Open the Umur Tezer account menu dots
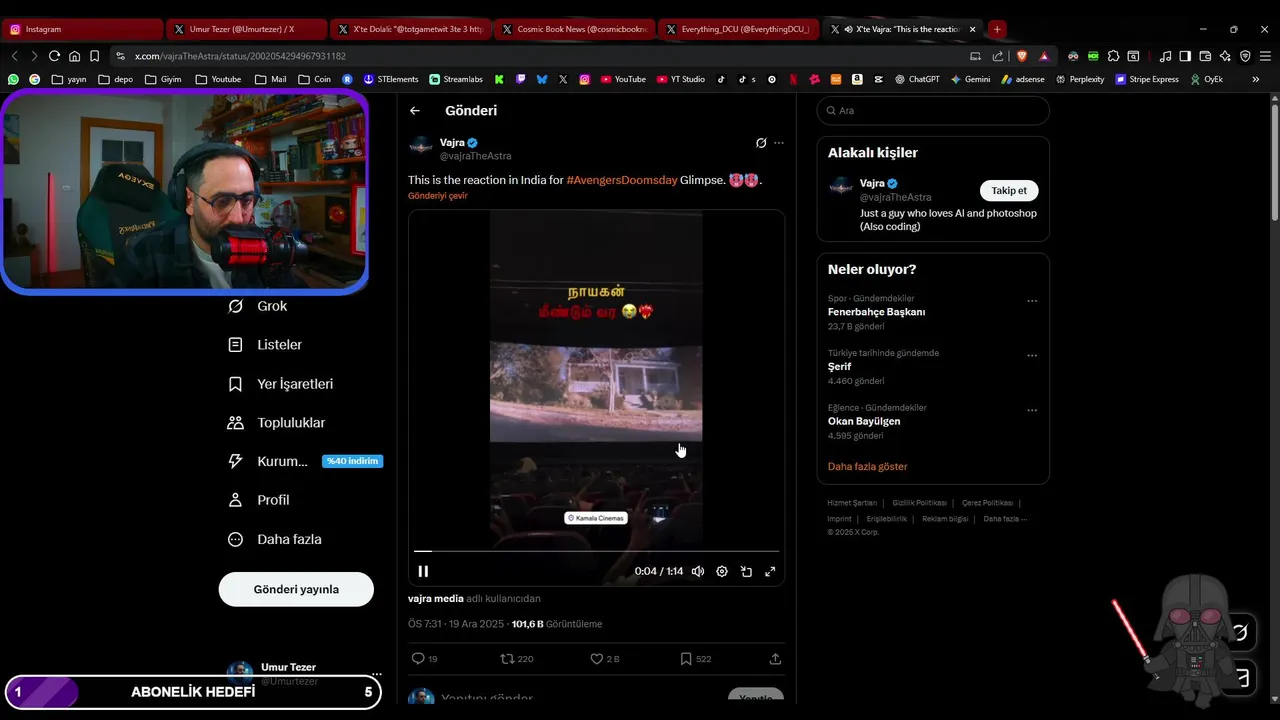 click(x=376, y=674)
